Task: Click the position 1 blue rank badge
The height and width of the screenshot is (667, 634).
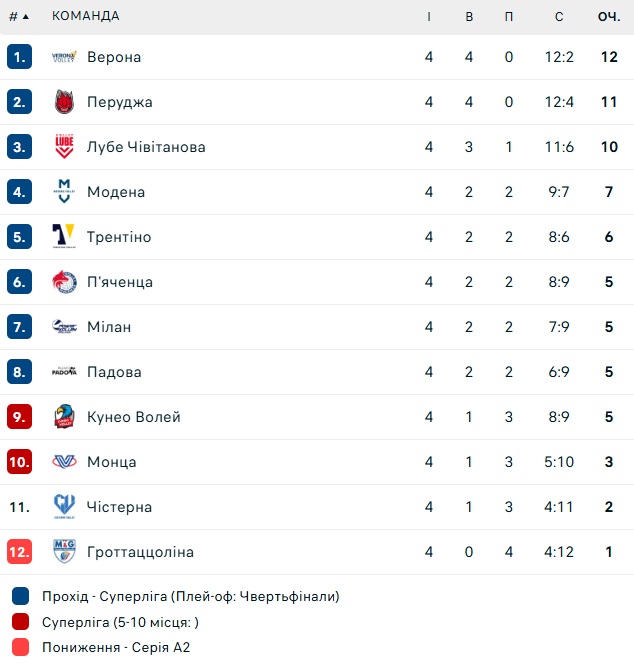Action: pyautogui.click(x=20, y=57)
